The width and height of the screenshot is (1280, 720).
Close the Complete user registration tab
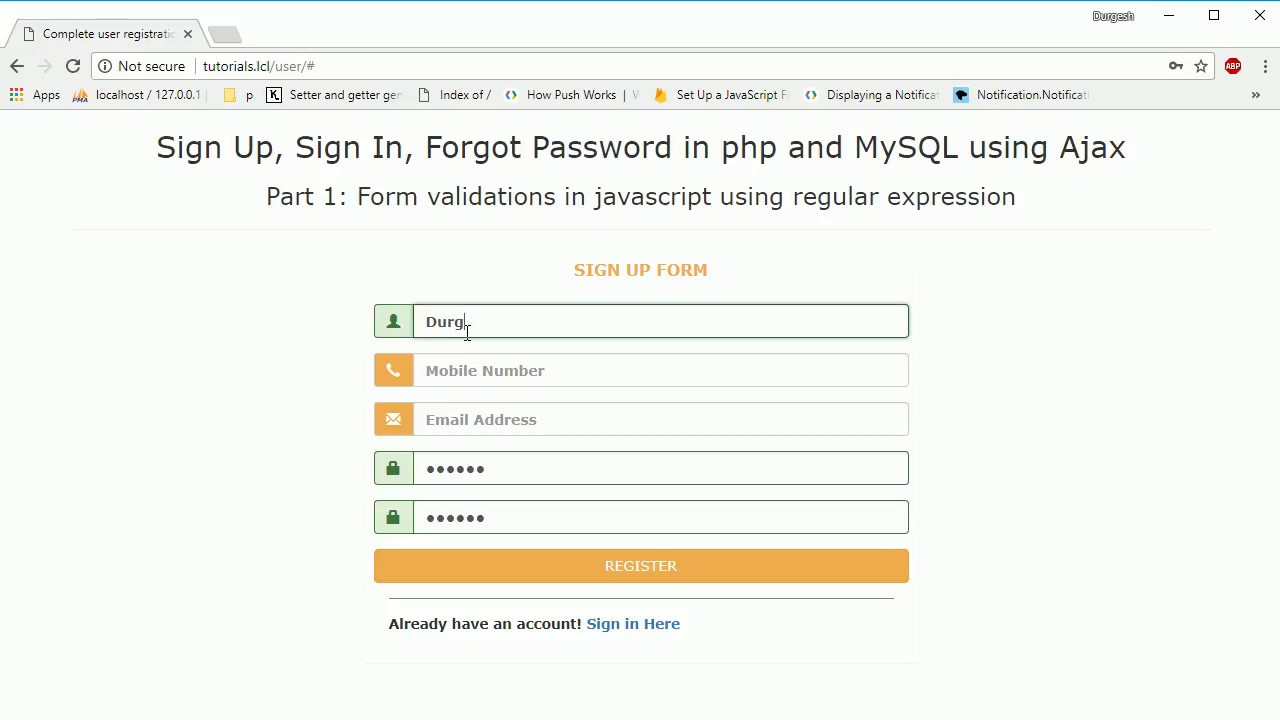[187, 34]
